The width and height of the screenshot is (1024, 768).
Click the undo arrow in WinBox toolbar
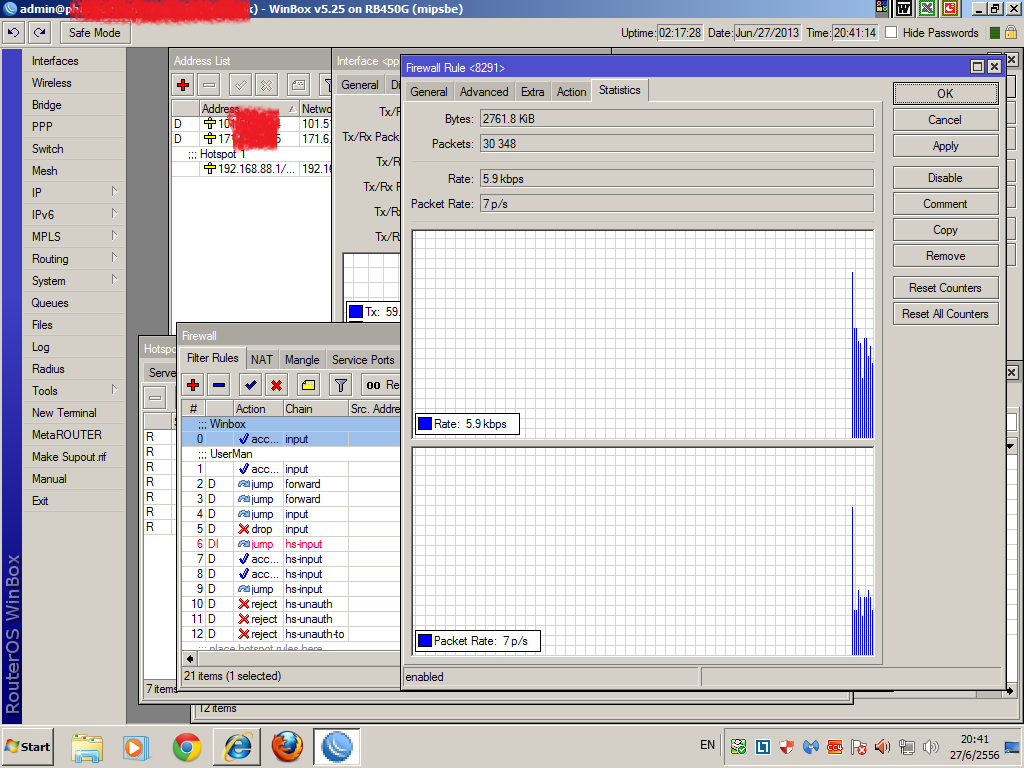[14, 33]
